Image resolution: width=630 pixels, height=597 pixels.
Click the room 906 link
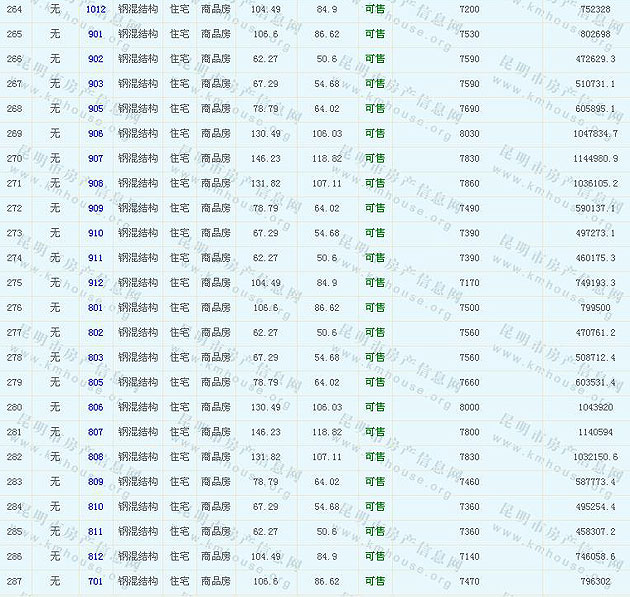(96, 133)
